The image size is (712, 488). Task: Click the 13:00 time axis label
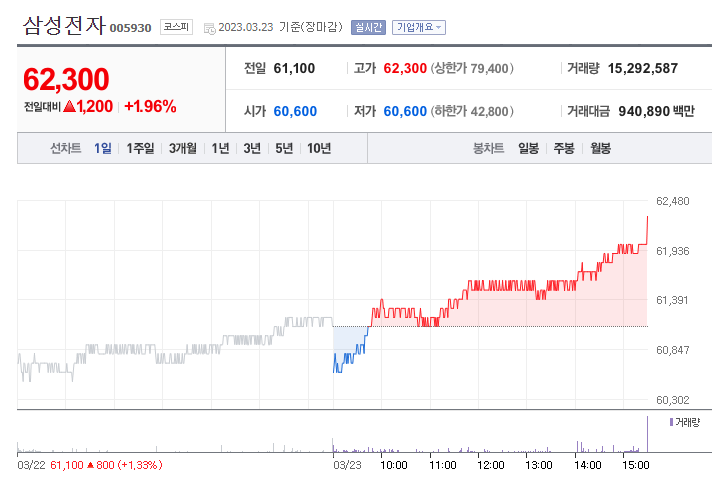(539, 465)
